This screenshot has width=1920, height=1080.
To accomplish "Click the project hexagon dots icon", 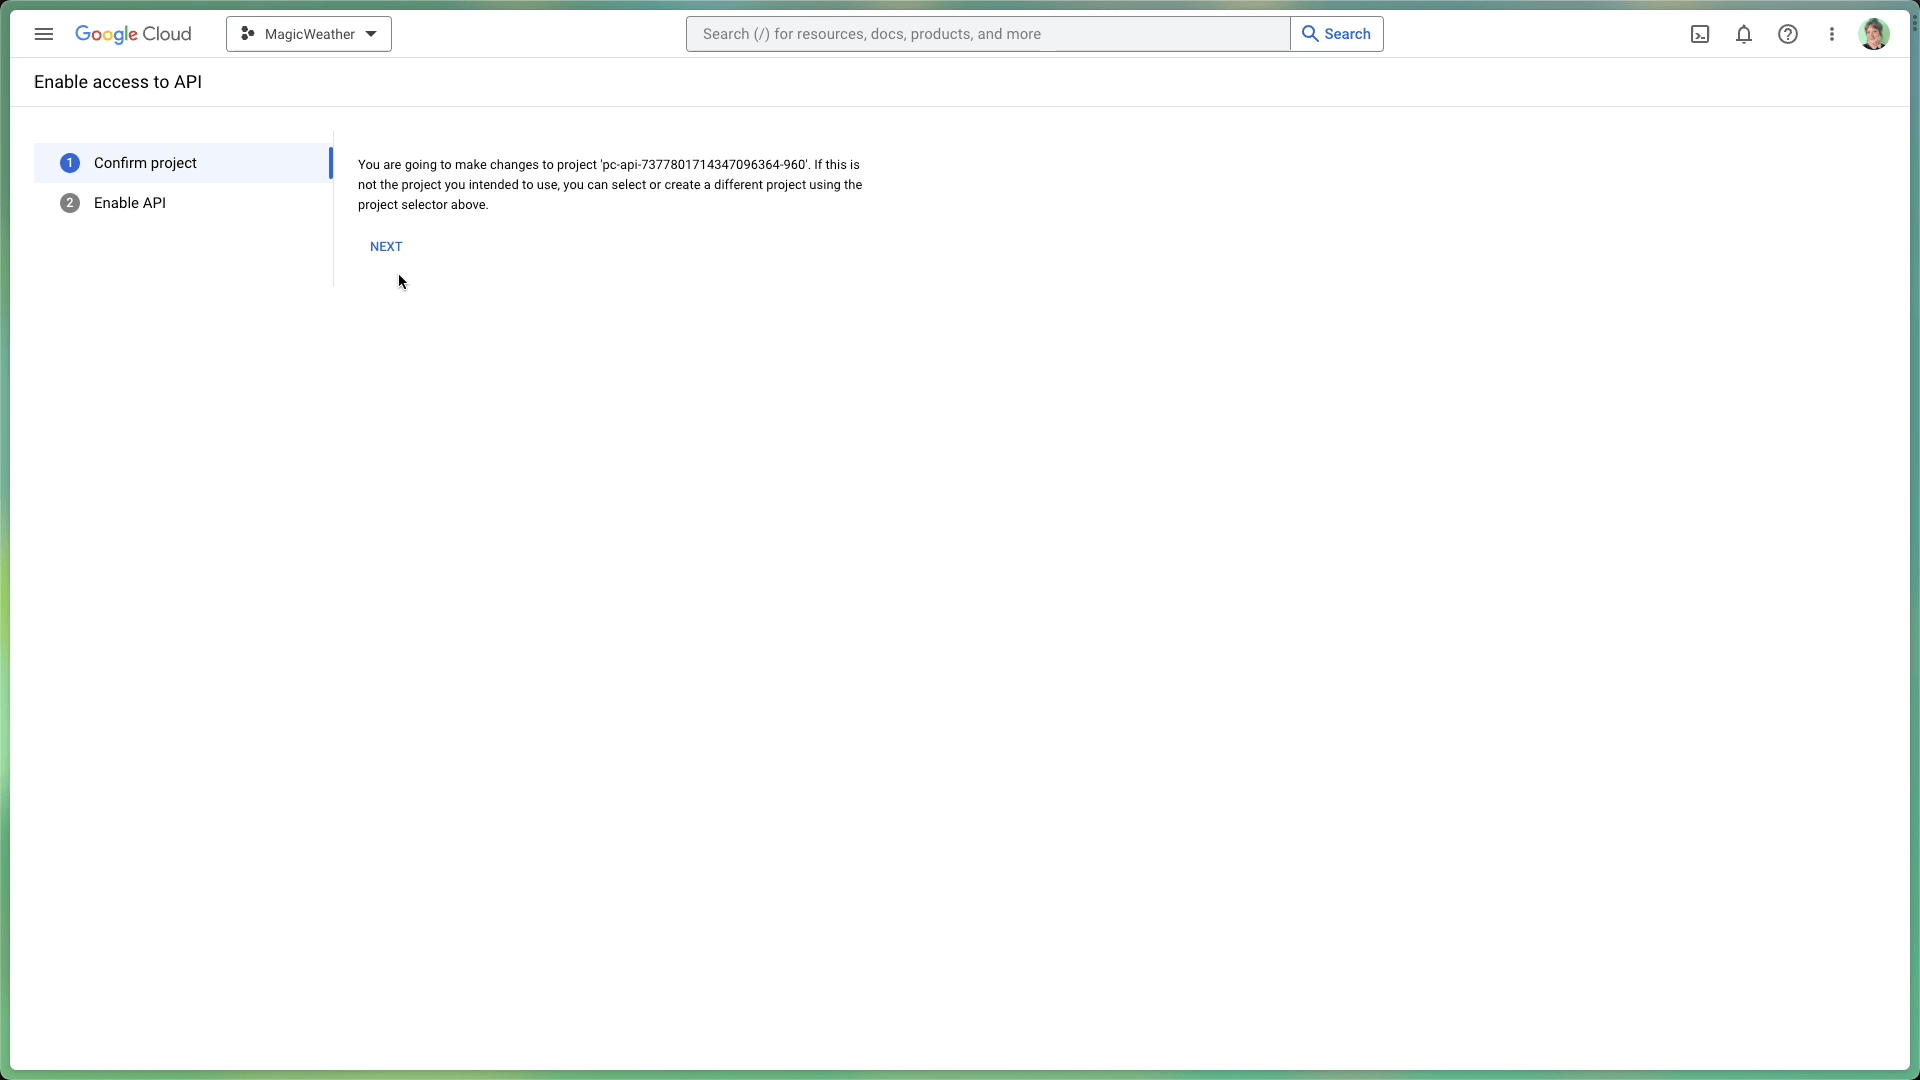I will (248, 34).
